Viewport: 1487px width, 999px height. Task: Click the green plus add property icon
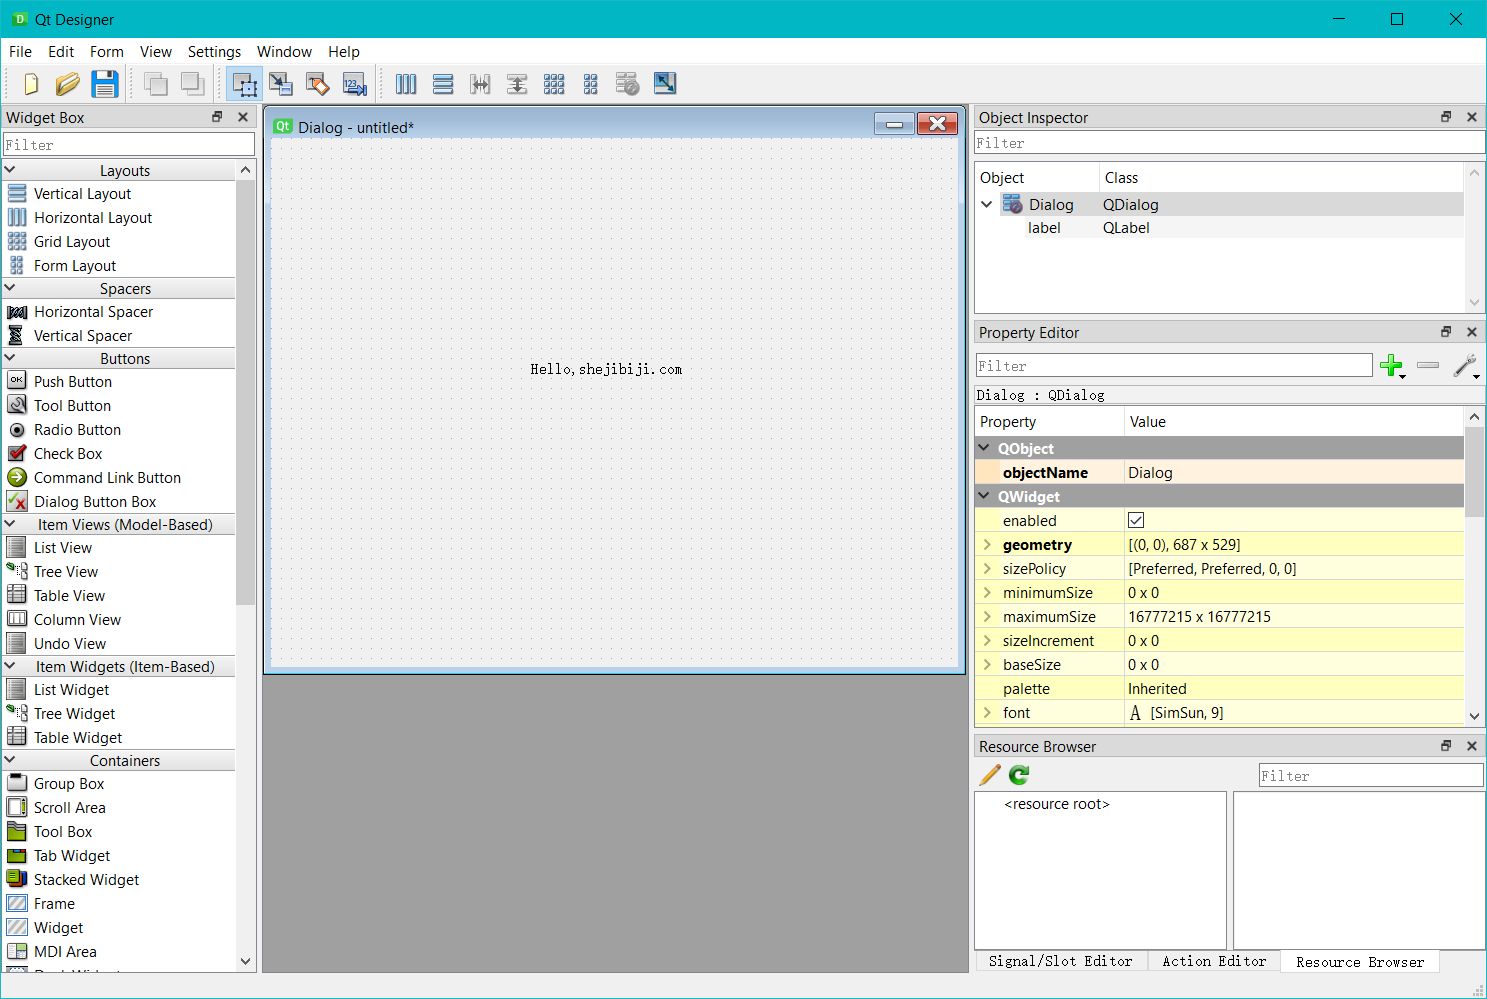(1390, 366)
